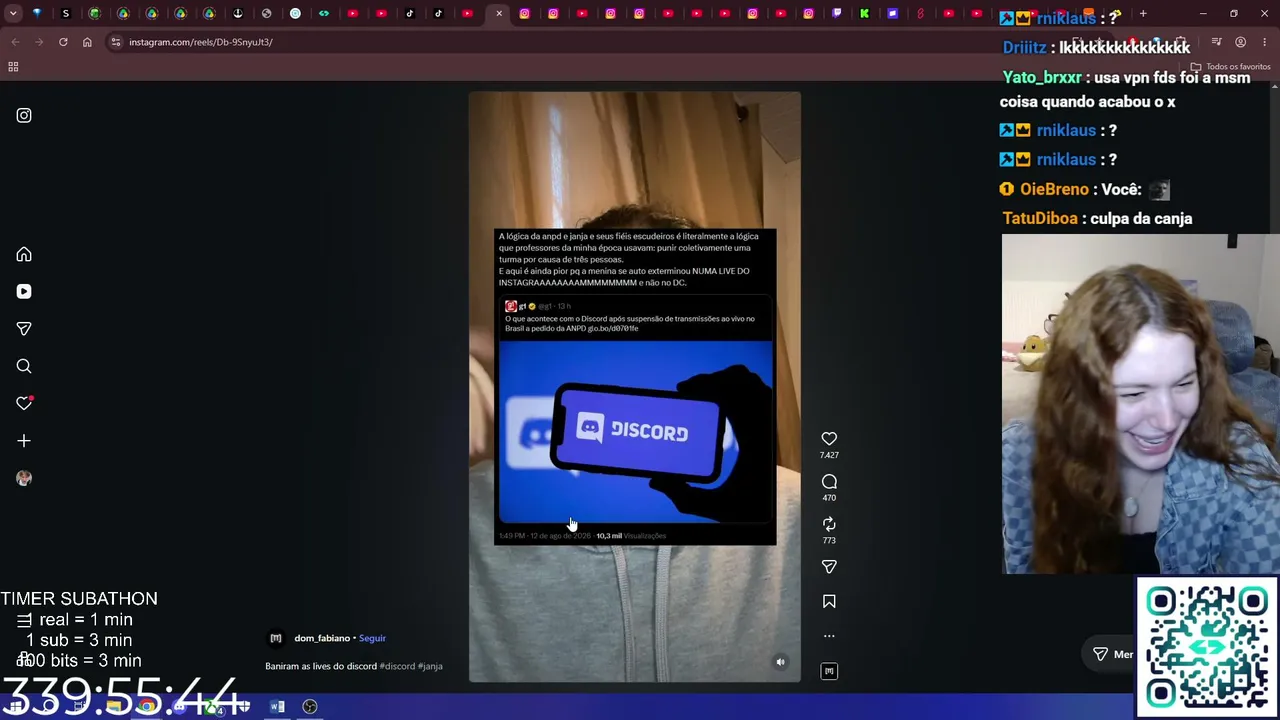
Task: Open dom_fabiano's profile picture beside username
Action: pos(276,638)
